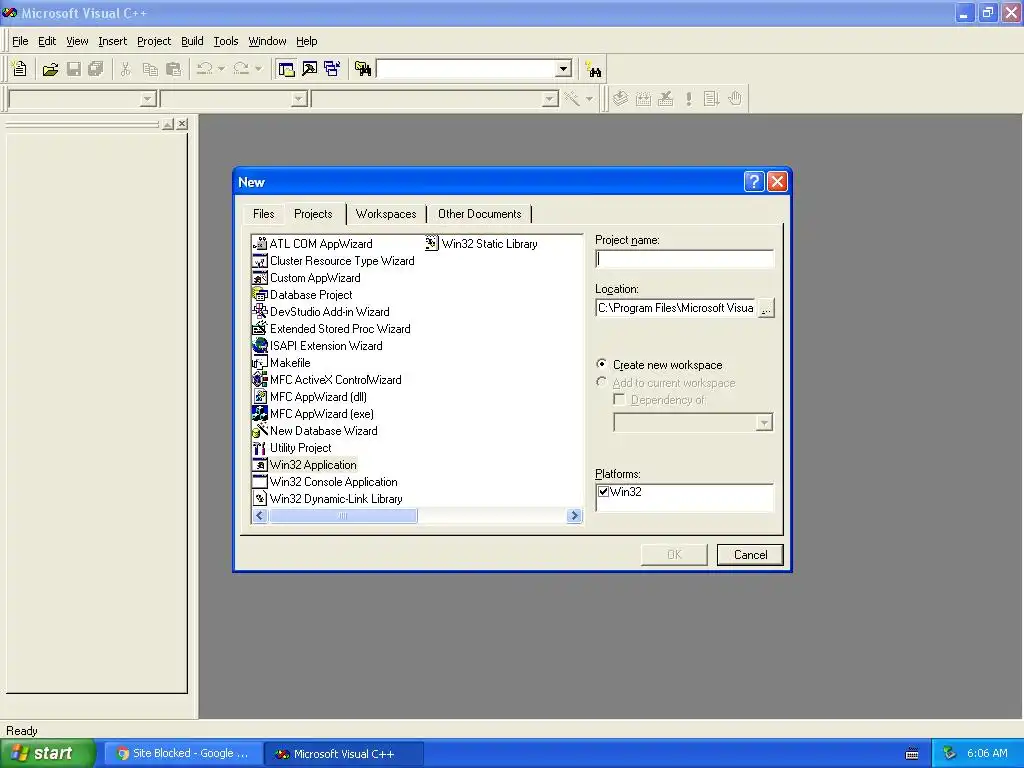
Task: Open the Find combo box dropdown
Action: [563, 69]
